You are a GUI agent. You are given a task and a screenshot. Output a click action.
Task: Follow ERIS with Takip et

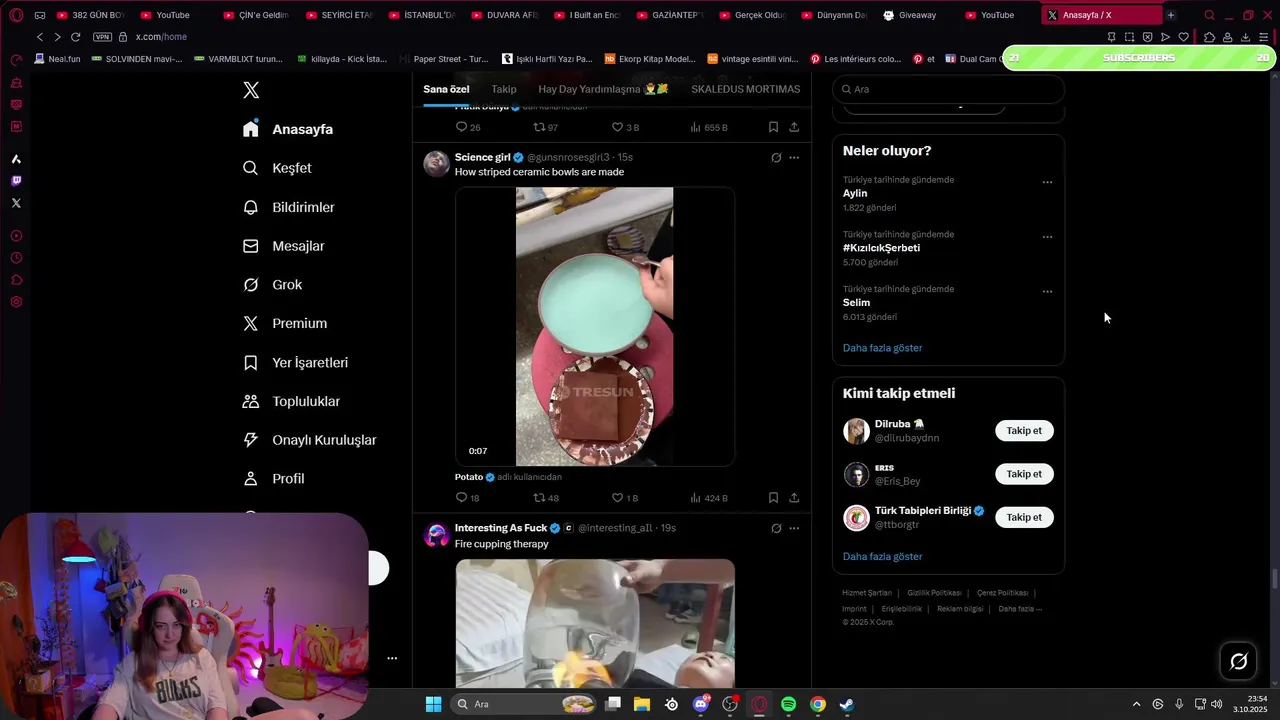pos(1024,474)
